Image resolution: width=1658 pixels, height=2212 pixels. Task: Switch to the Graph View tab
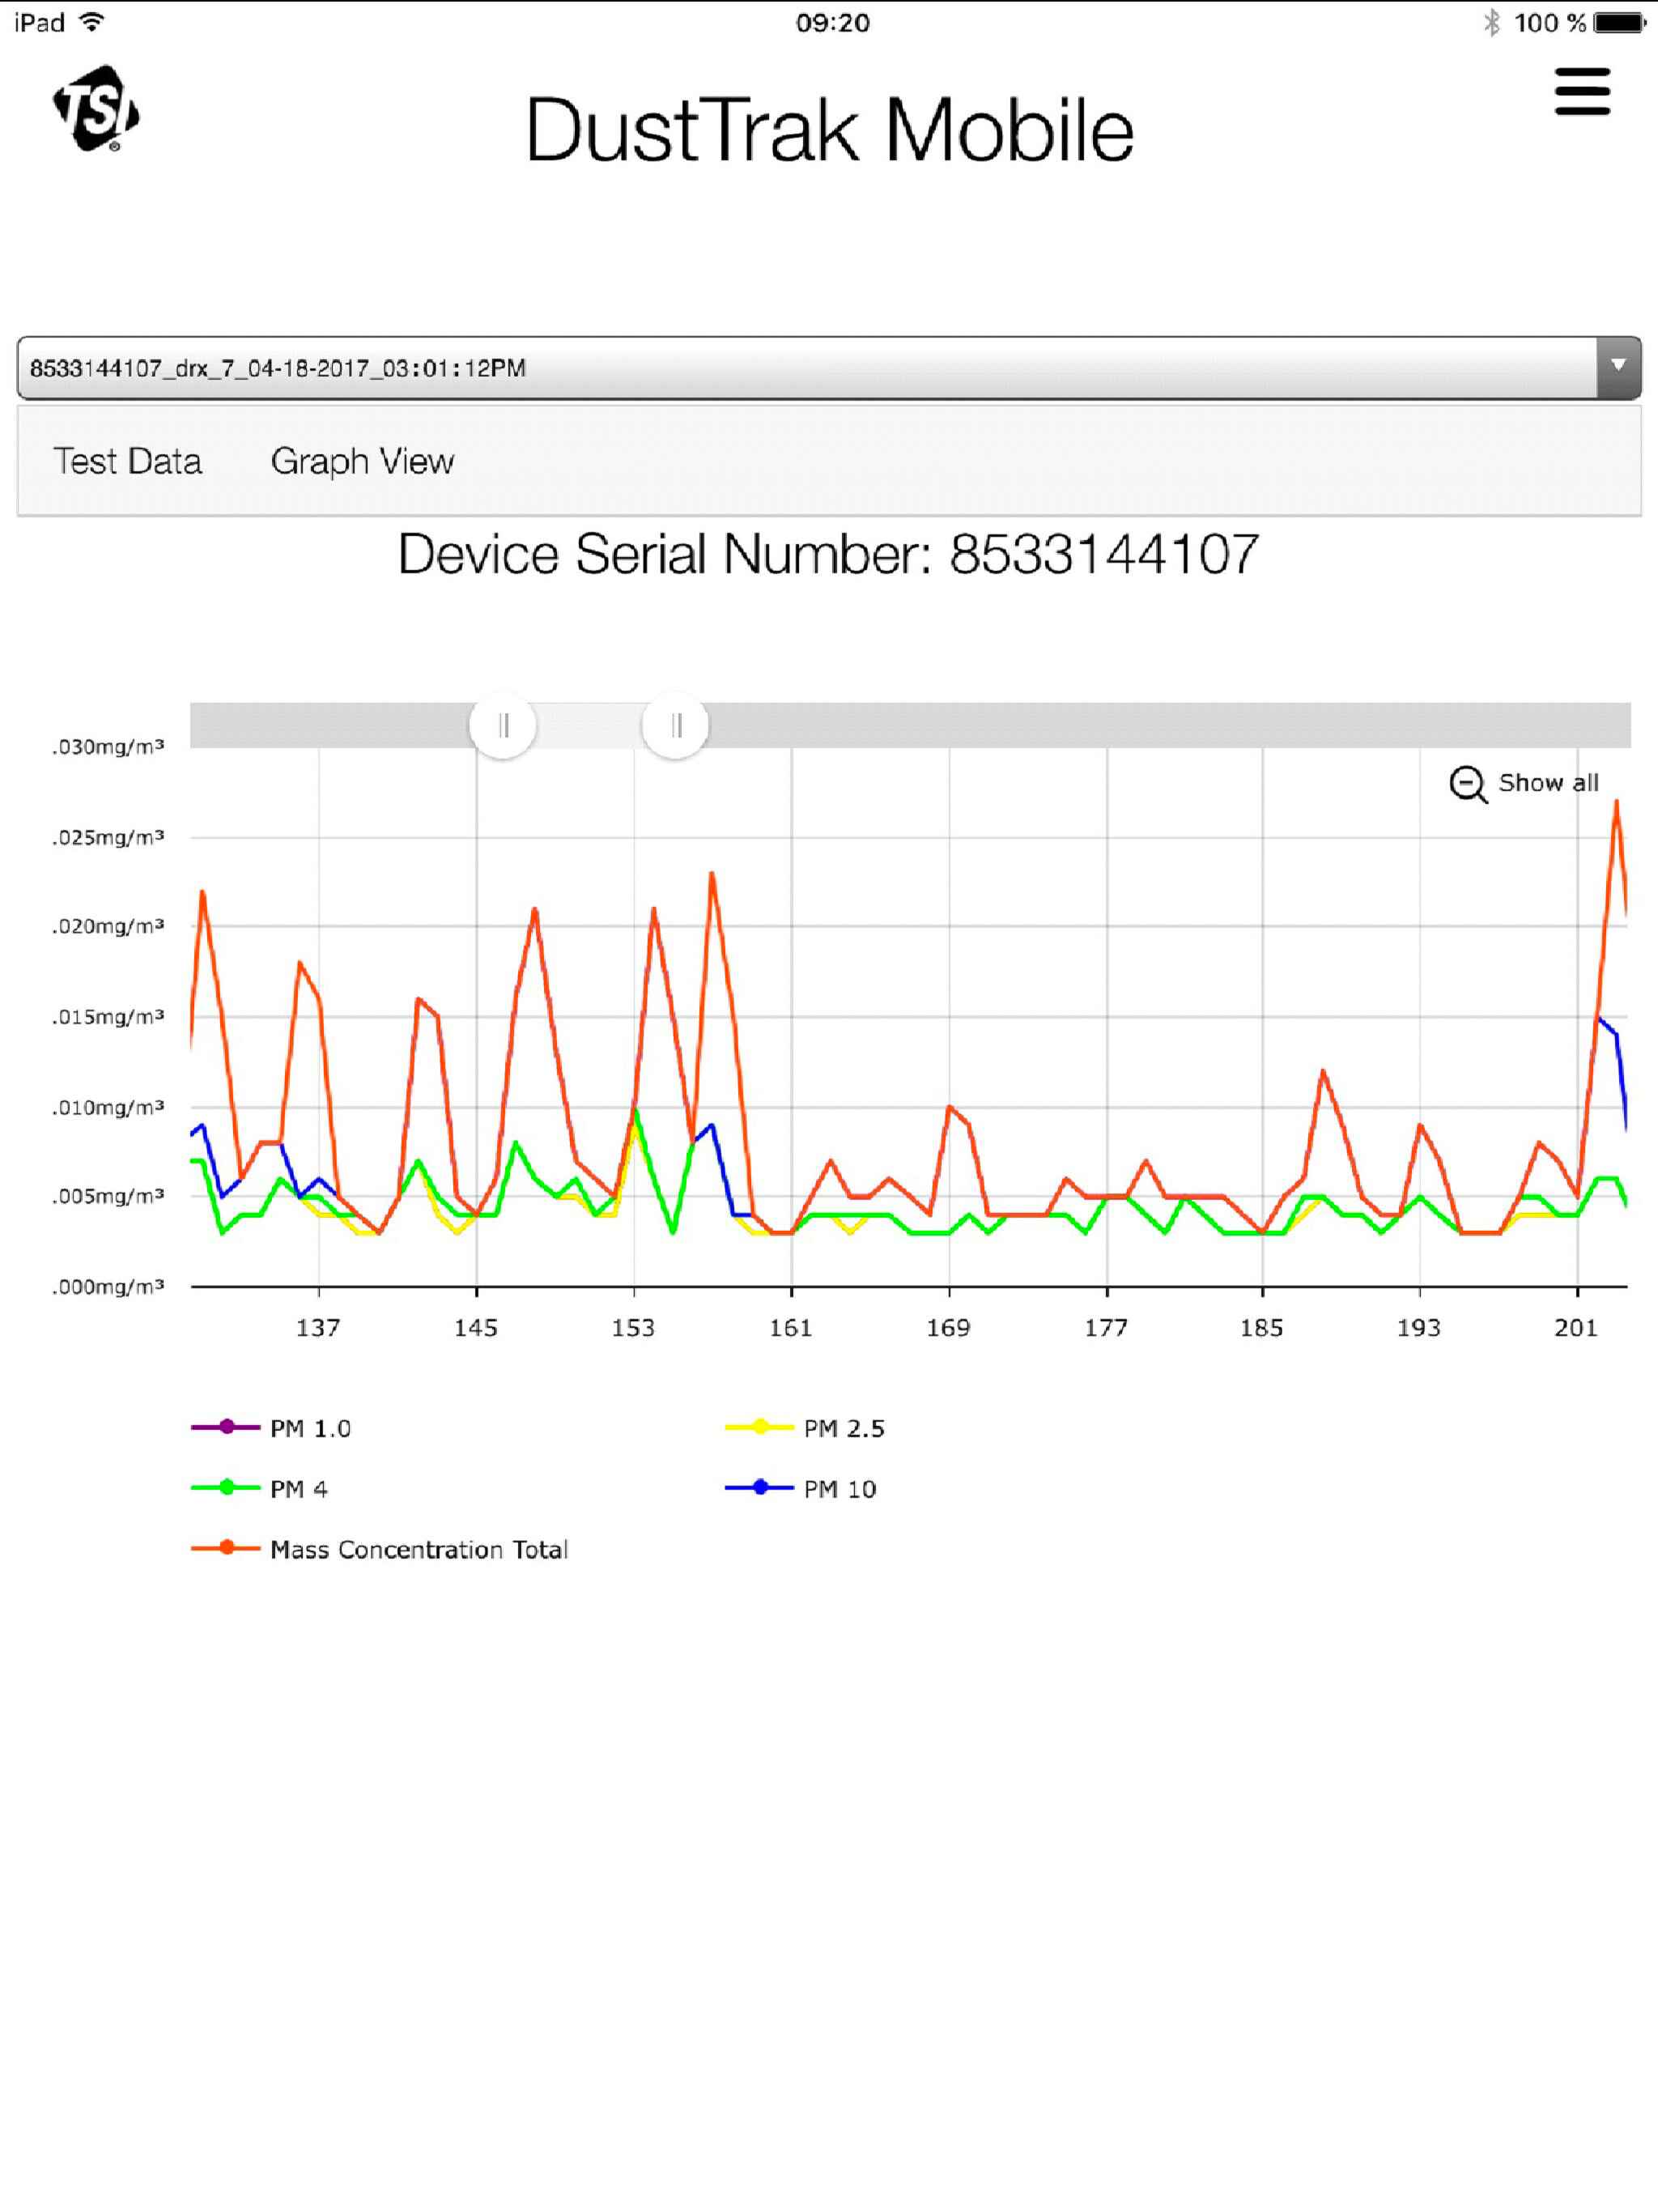click(x=362, y=461)
